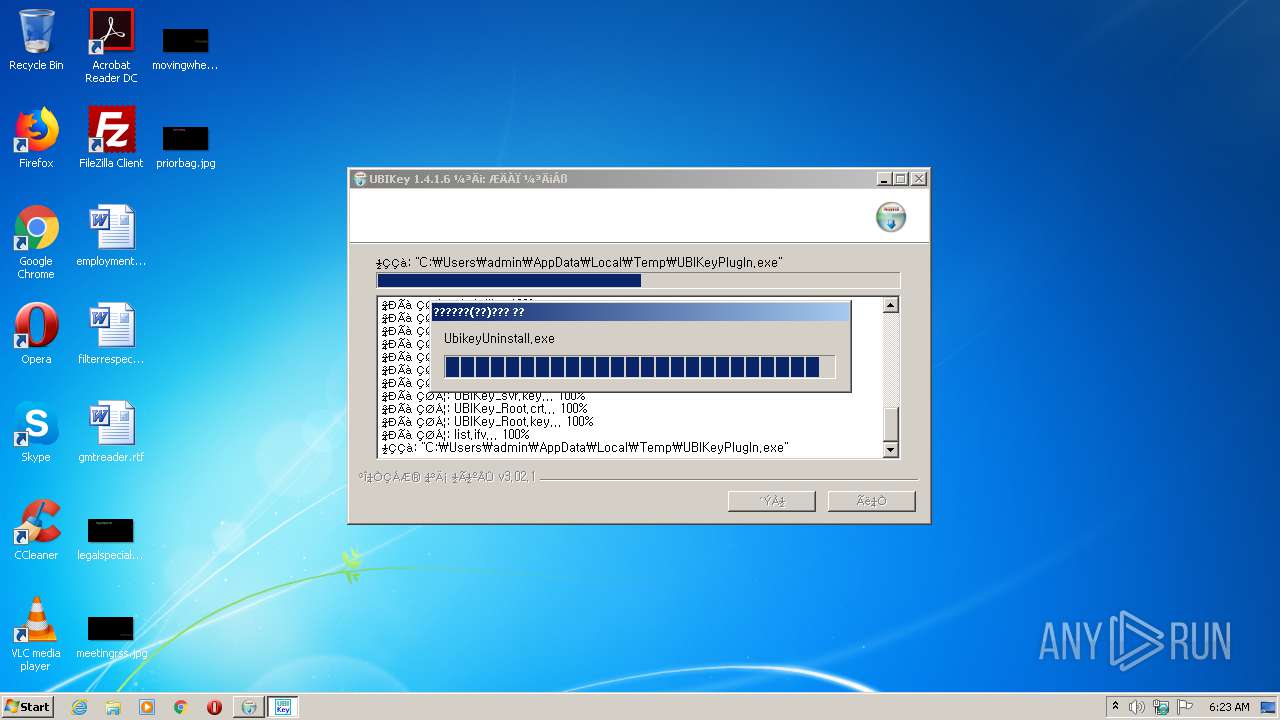Viewport: 1280px width, 720px height.
Task: Select the legalspecial... desktop file
Action: (x=111, y=538)
